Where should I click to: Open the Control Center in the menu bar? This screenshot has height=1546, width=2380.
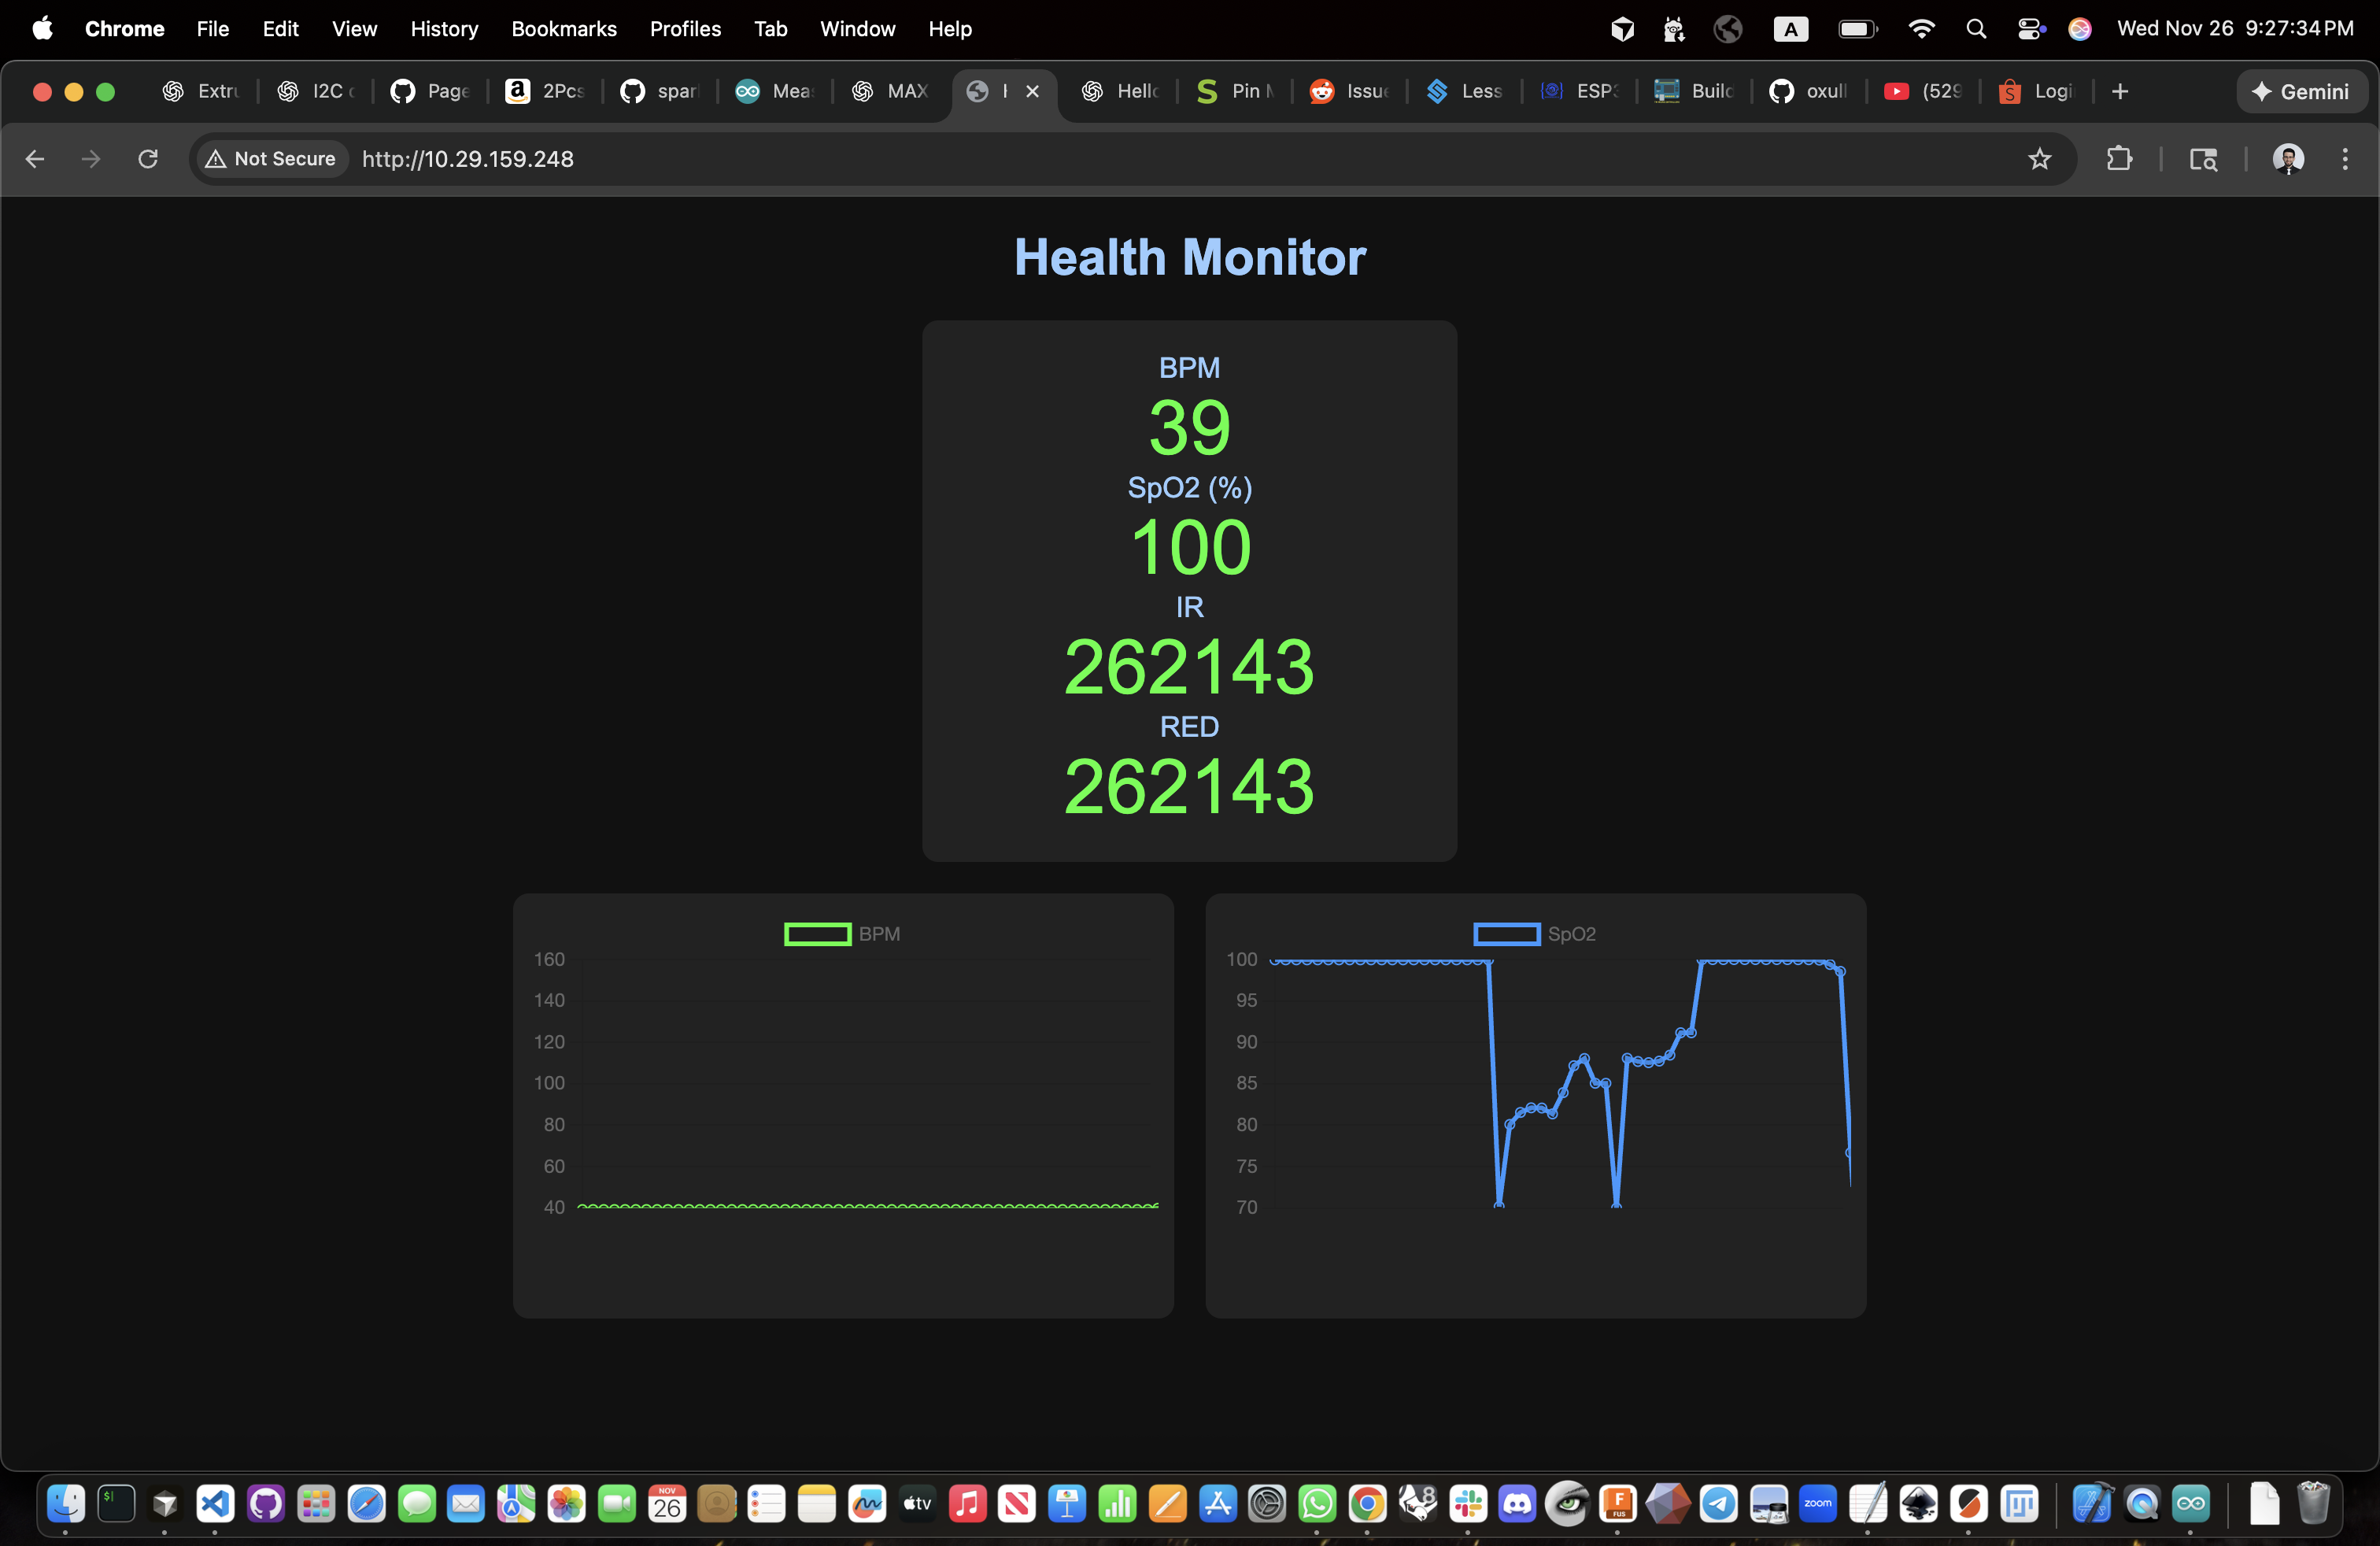coord(2030,28)
